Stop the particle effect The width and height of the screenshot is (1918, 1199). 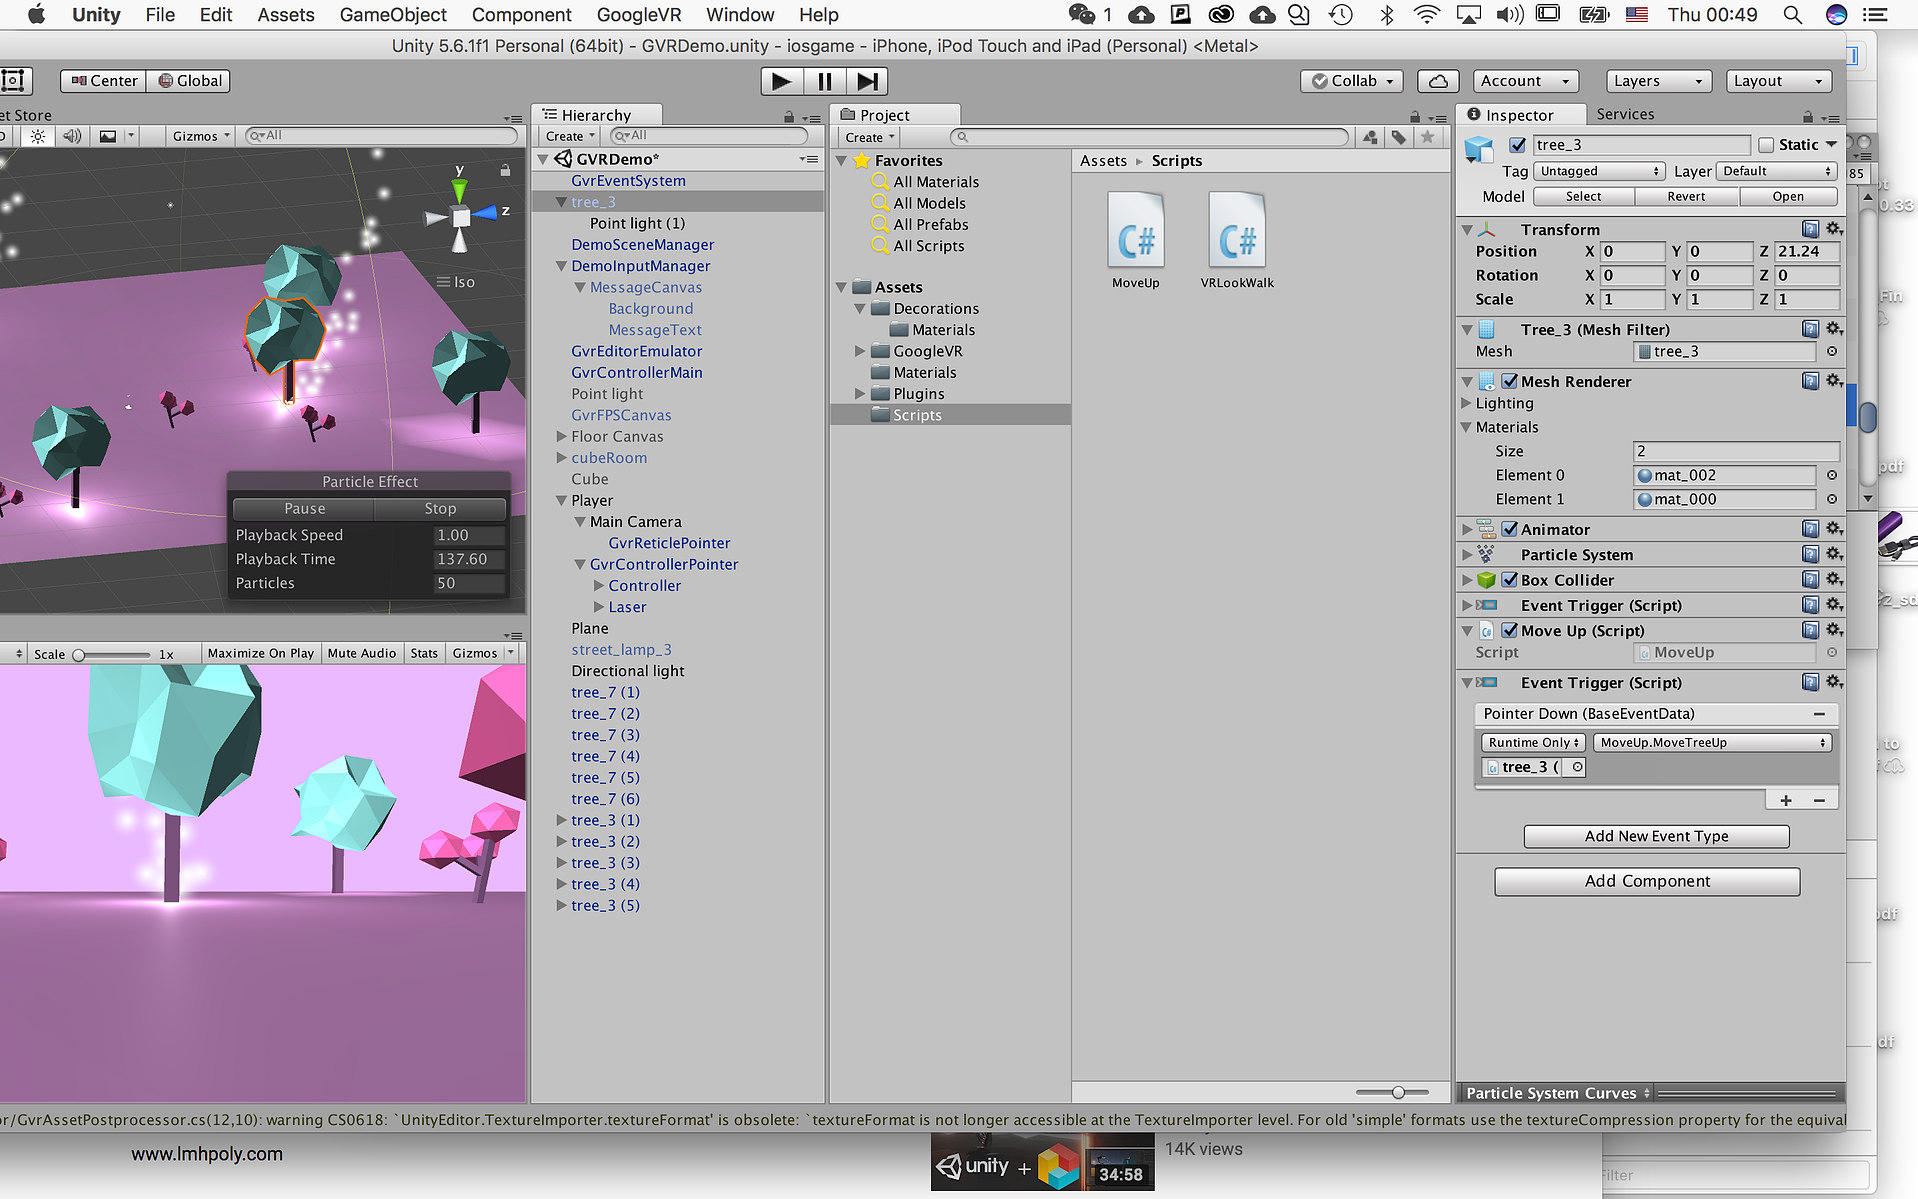coord(440,508)
